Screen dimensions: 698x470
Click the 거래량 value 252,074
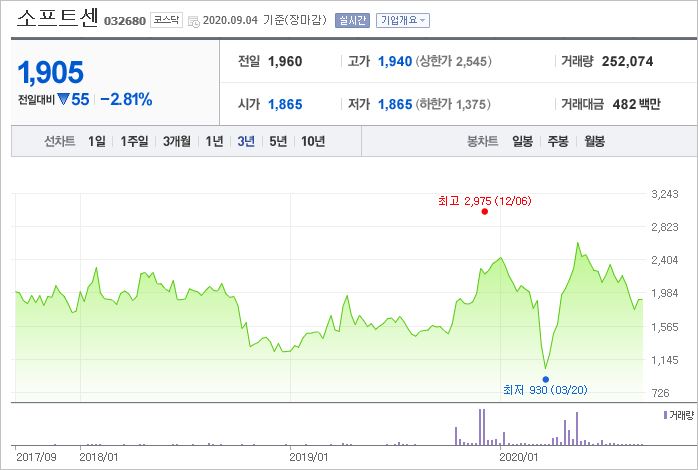[x=627, y=61]
